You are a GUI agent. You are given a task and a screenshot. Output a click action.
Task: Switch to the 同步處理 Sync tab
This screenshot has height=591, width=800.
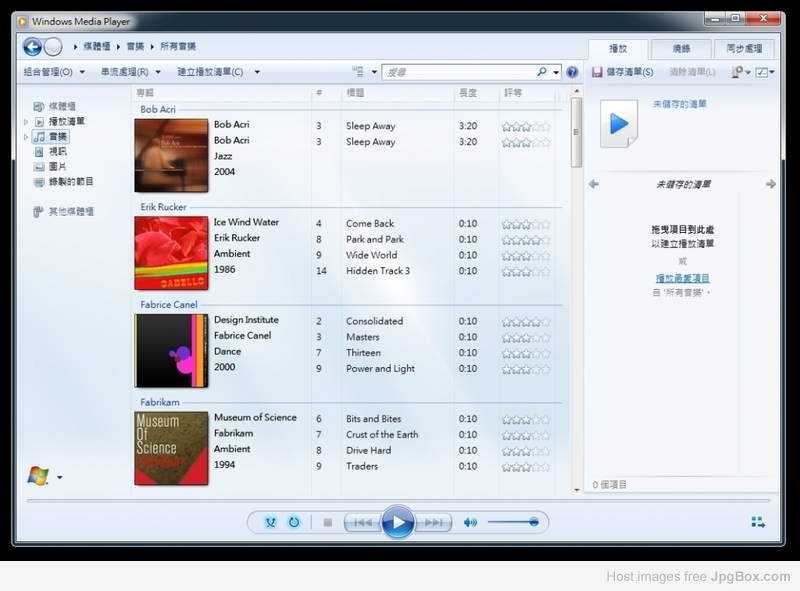(744, 49)
